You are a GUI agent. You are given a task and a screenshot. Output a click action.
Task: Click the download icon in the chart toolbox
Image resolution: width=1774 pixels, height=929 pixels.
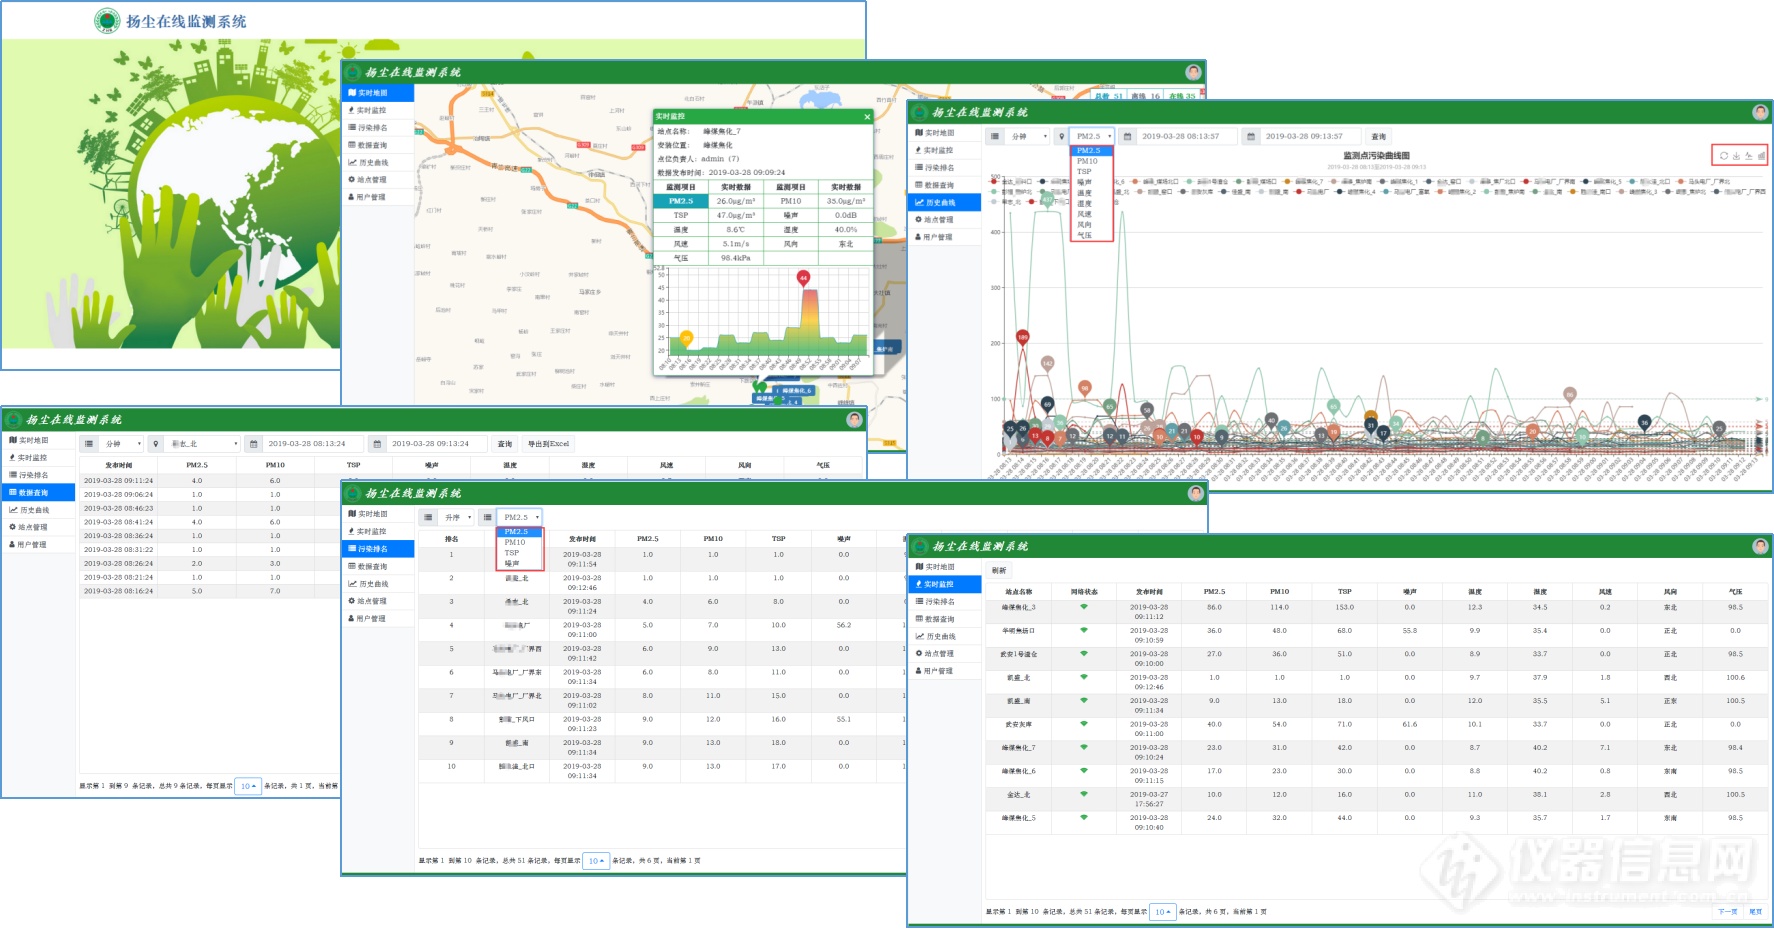(1736, 155)
